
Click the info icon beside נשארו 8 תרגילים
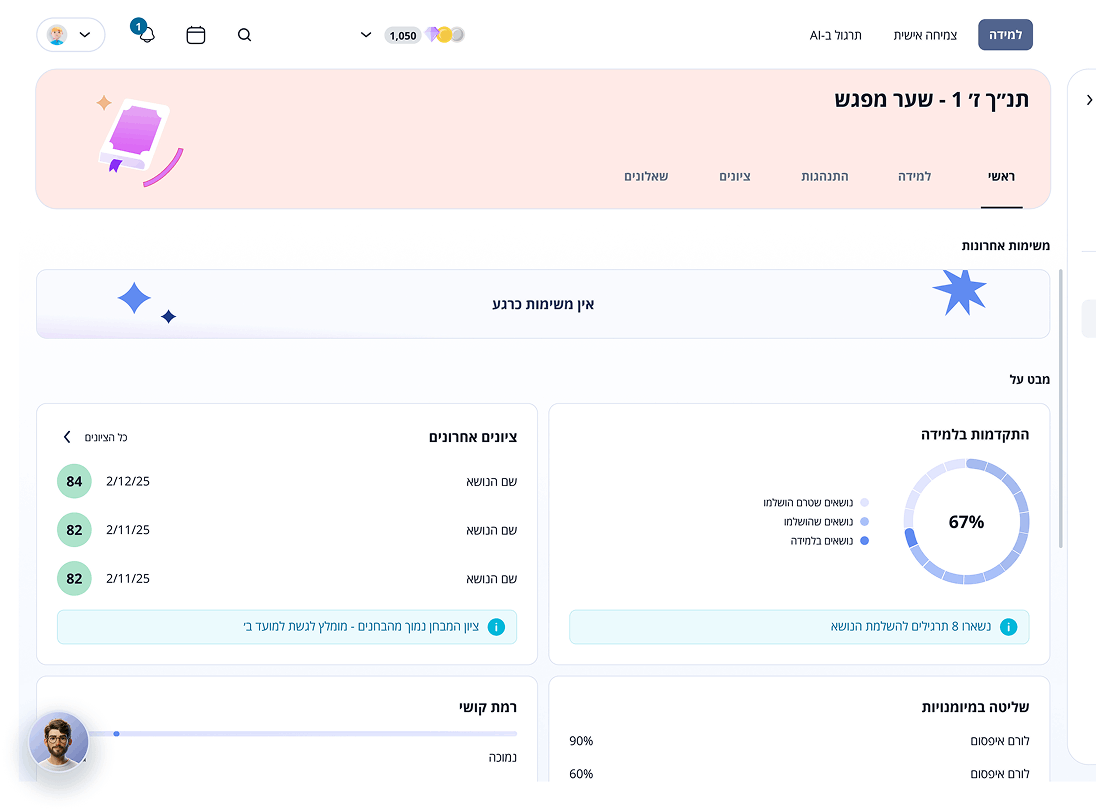tap(1009, 627)
